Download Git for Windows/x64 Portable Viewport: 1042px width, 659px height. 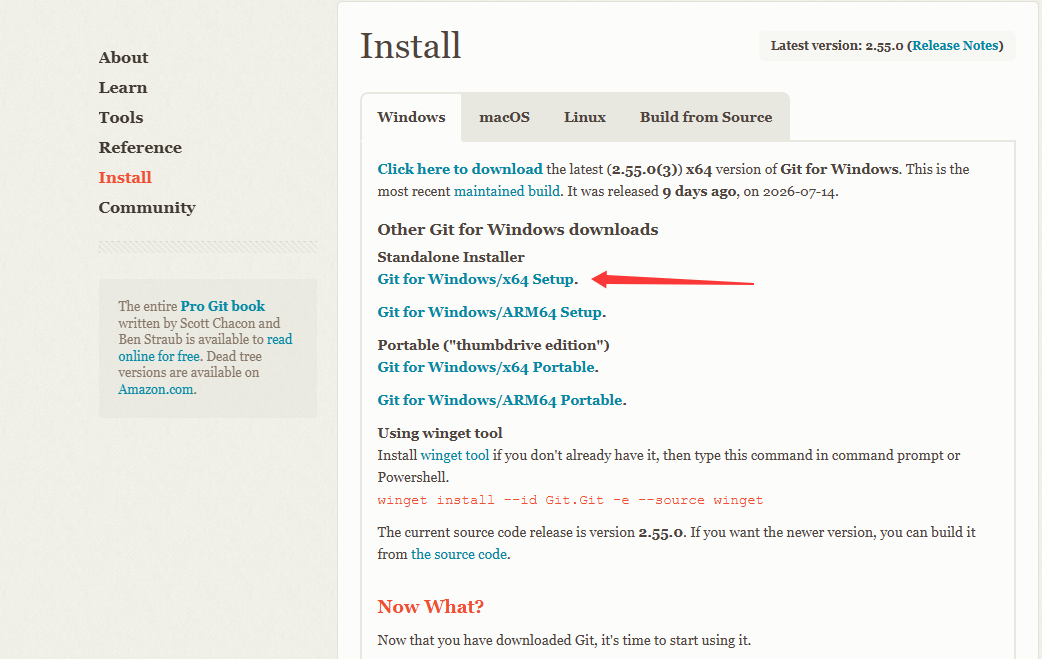click(x=486, y=367)
